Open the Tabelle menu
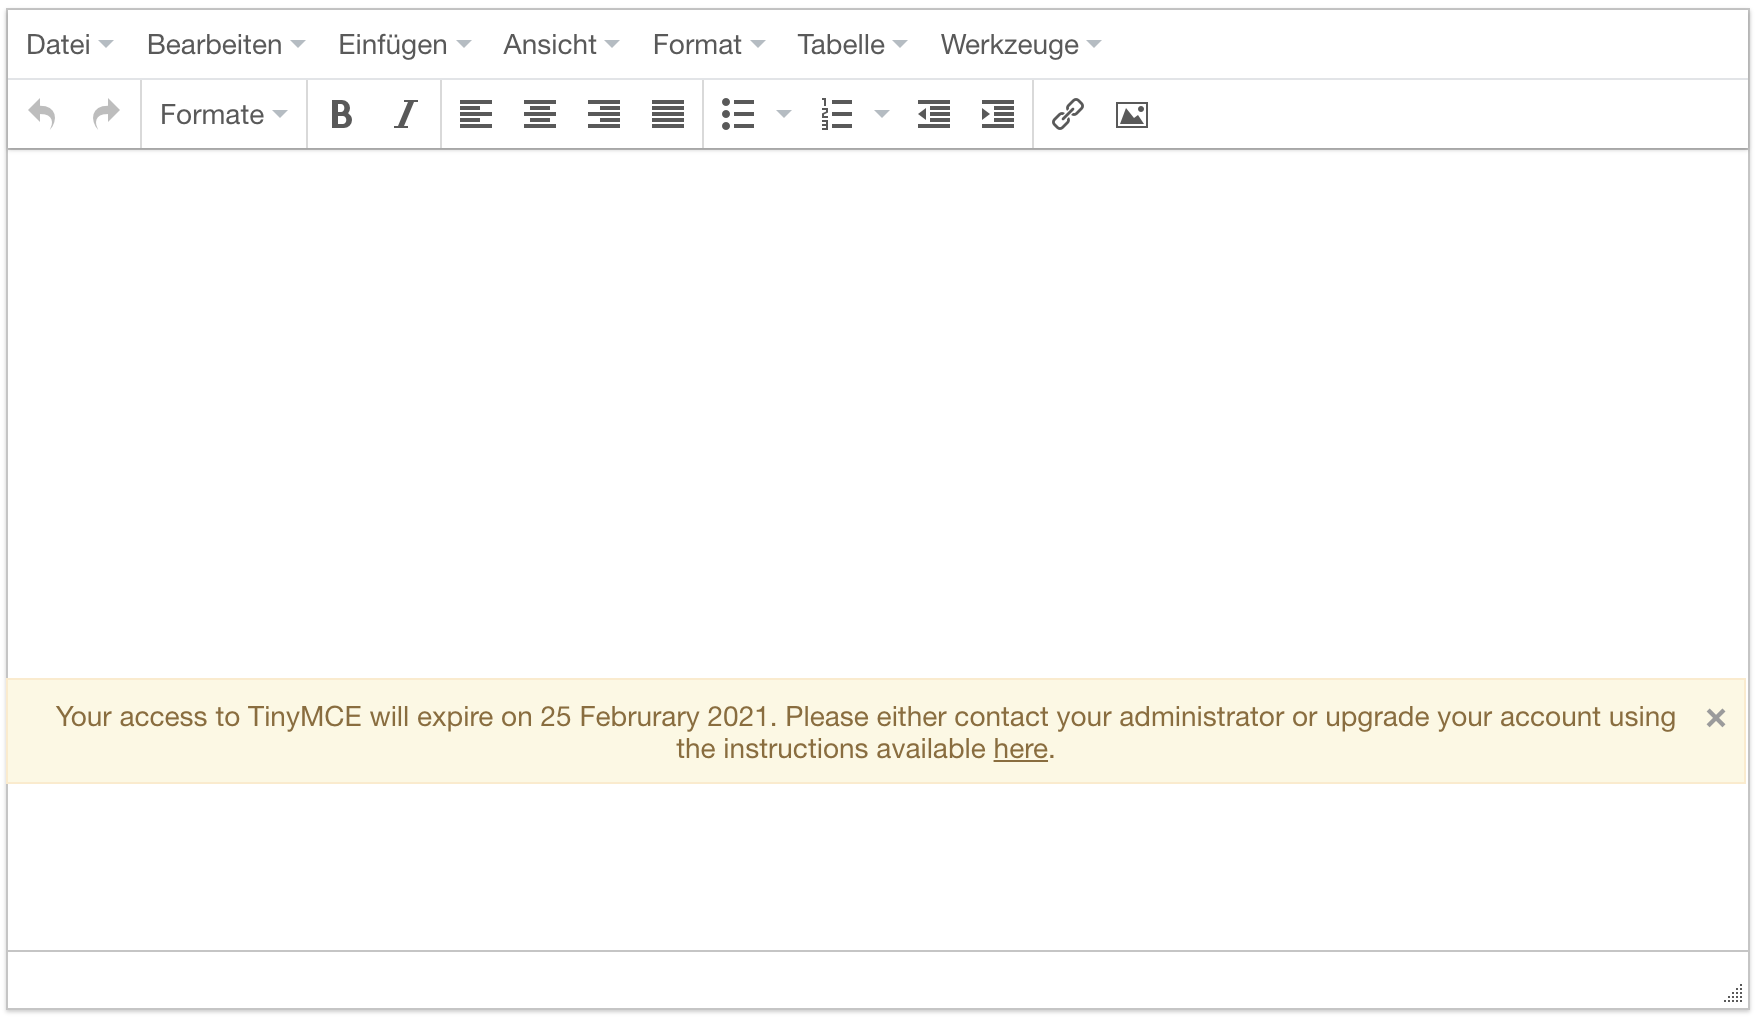 point(852,45)
